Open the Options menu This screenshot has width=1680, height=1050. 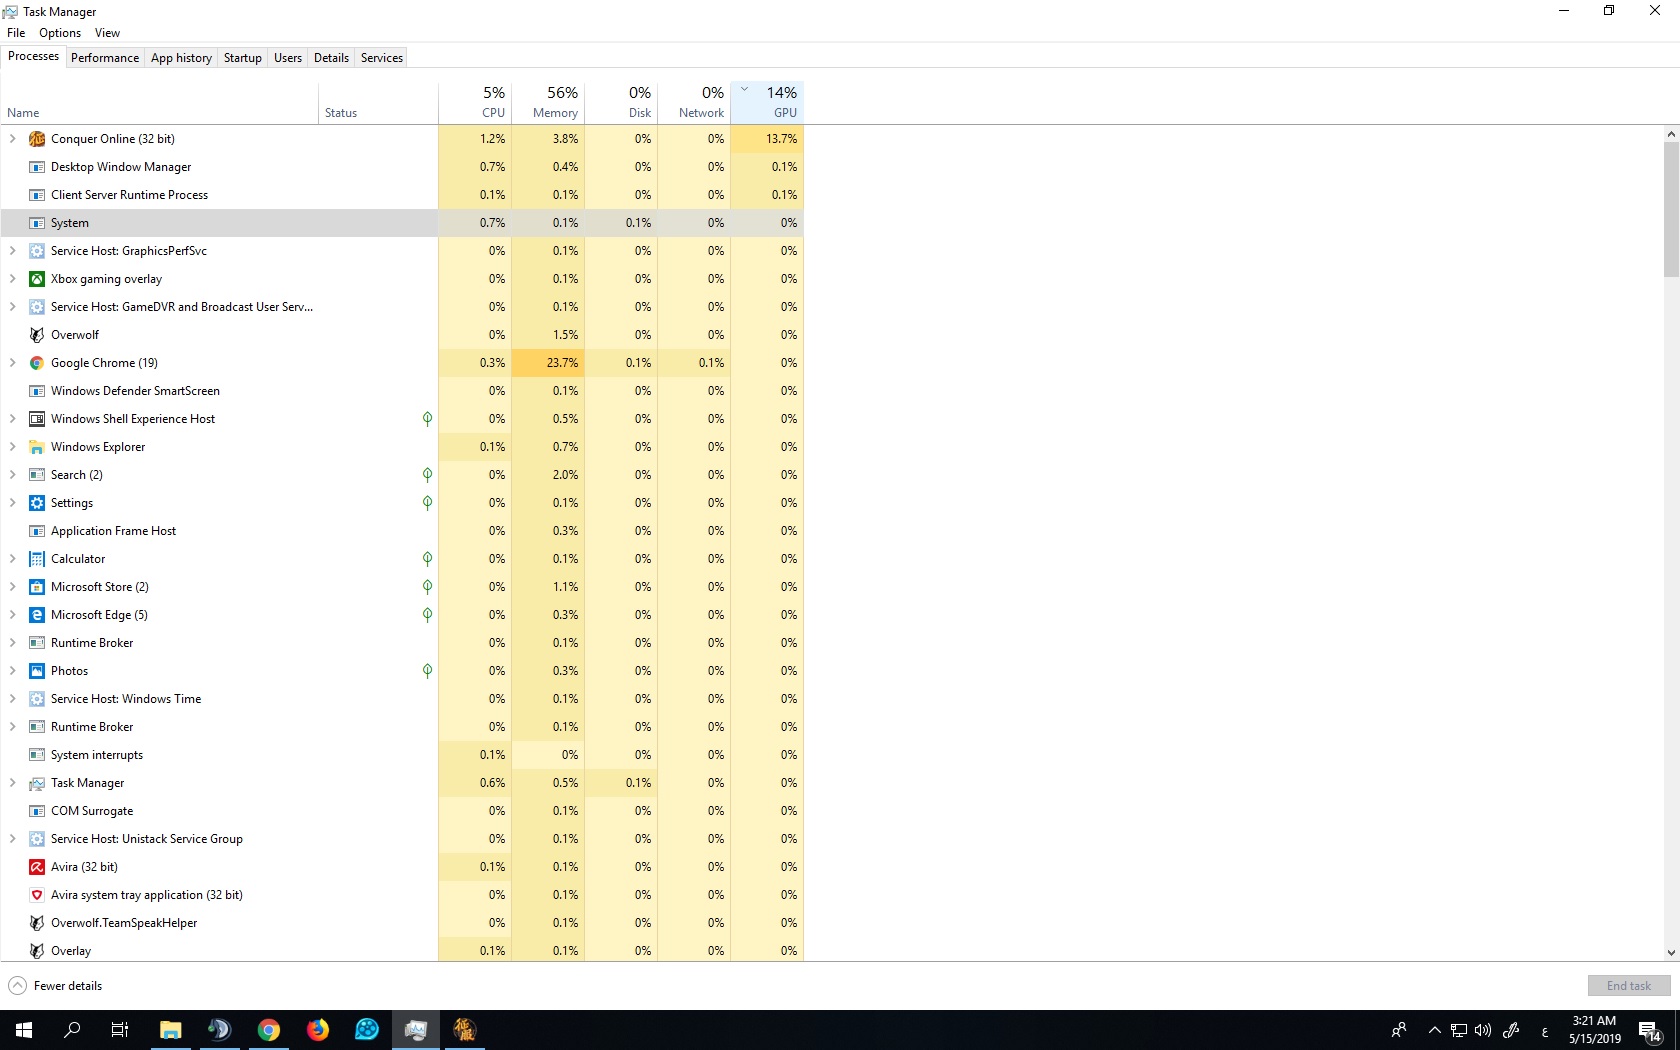point(60,33)
